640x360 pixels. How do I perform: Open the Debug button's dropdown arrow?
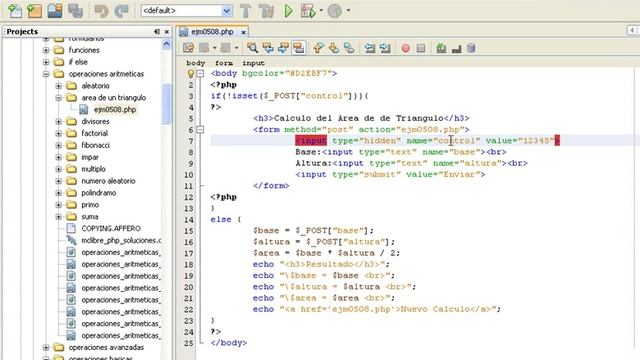pos(321,11)
